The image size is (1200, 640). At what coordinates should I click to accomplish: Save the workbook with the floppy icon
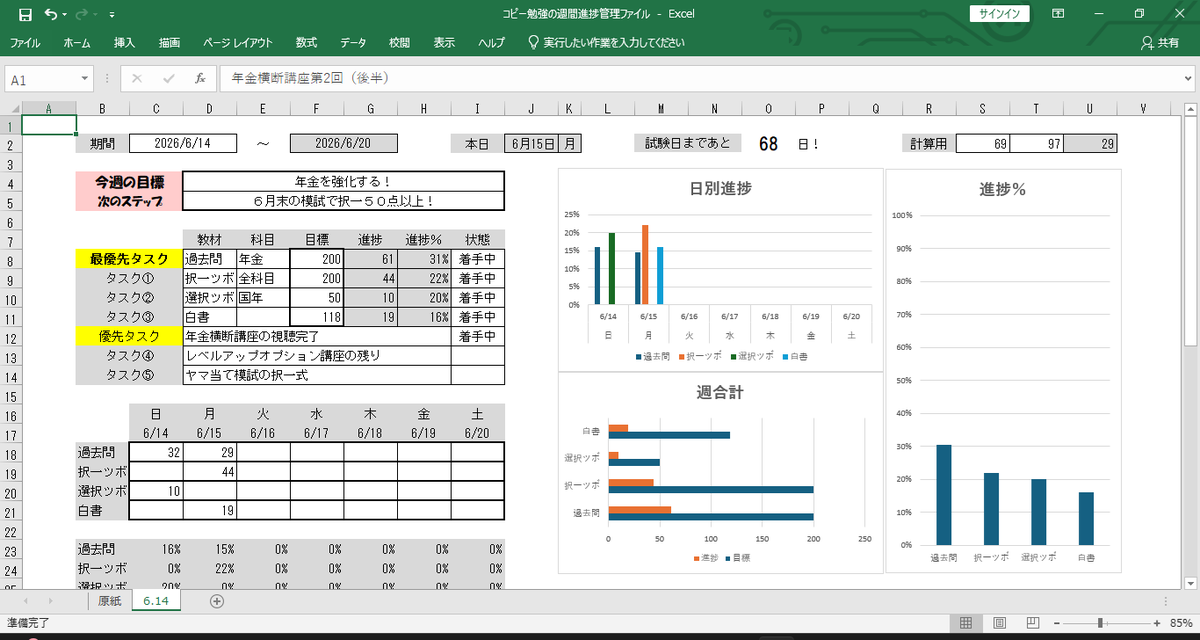pyautogui.click(x=25, y=14)
